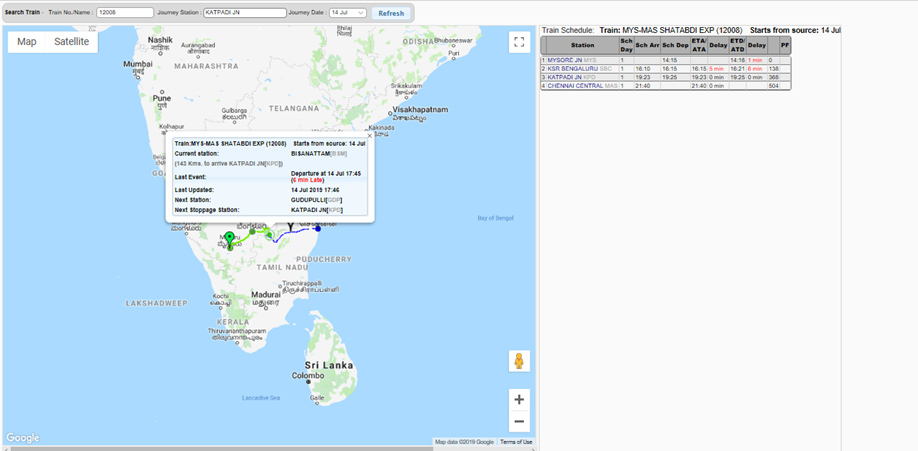918x451 pixels.
Task: Click the blue Chennai destination dot
Action: tap(318, 228)
